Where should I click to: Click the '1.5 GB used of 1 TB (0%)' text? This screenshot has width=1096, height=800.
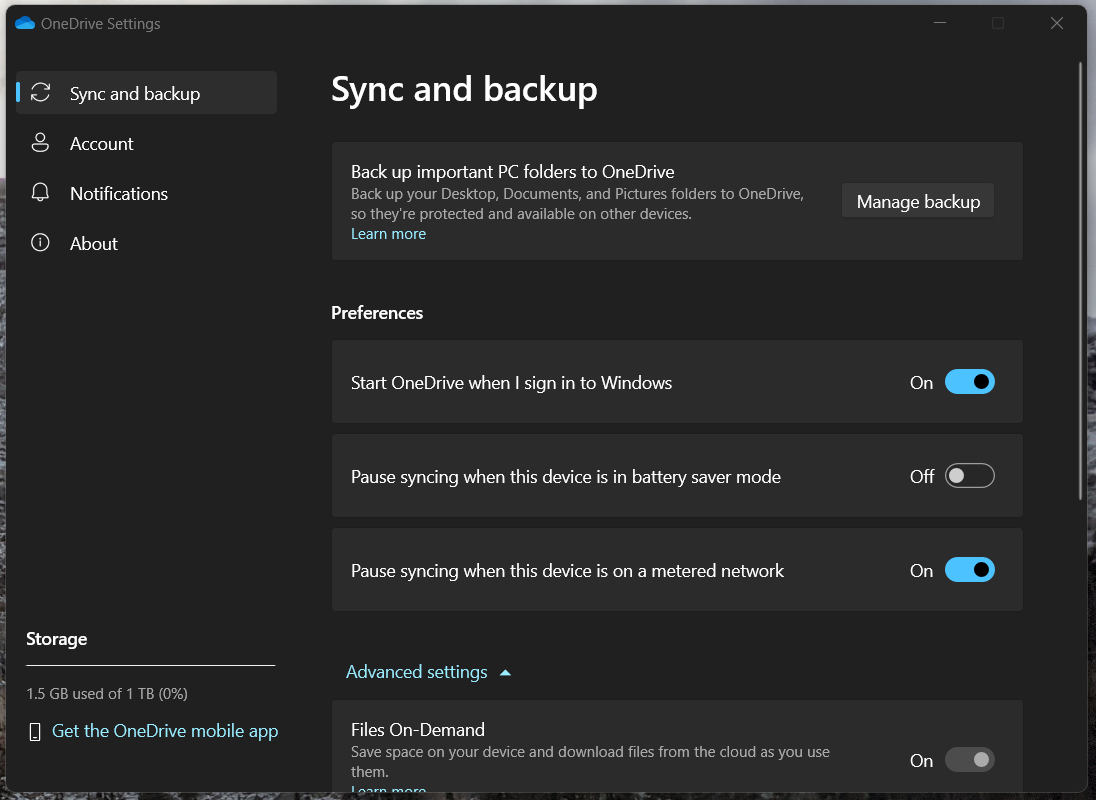[107, 694]
